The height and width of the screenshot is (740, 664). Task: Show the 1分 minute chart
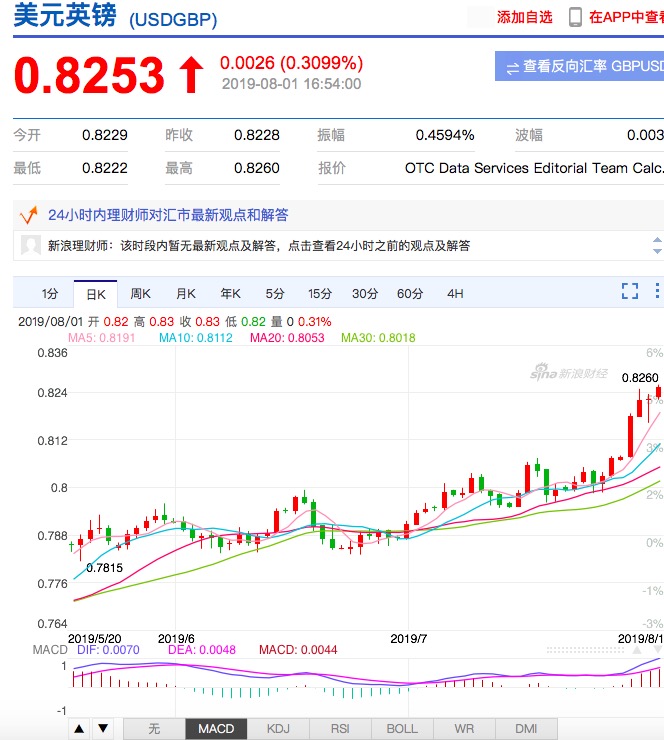tap(50, 294)
